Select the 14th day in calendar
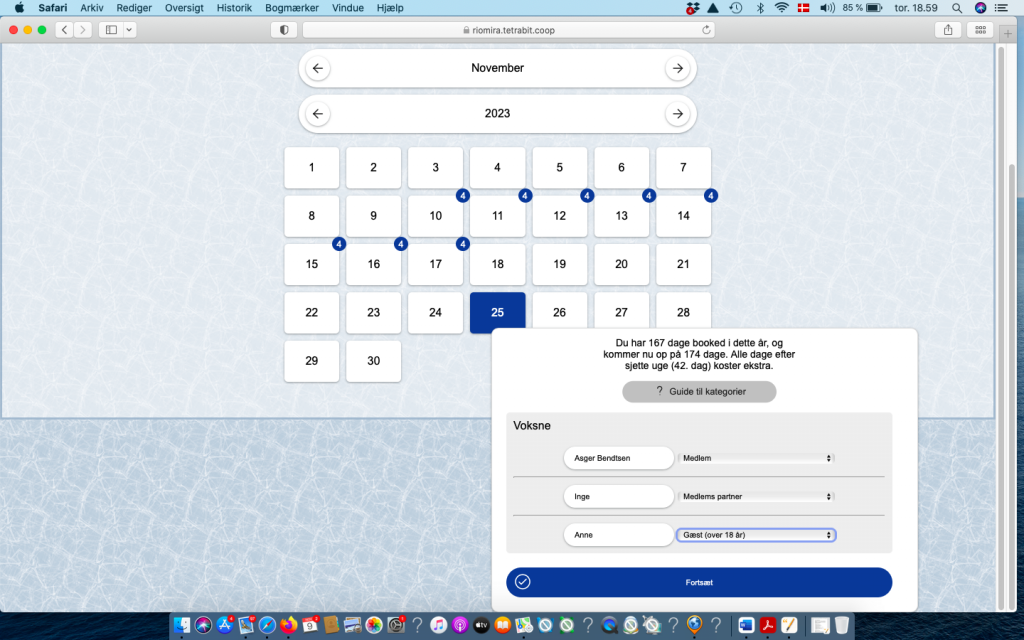Viewport: 1024px width, 640px height. (x=683, y=216)
